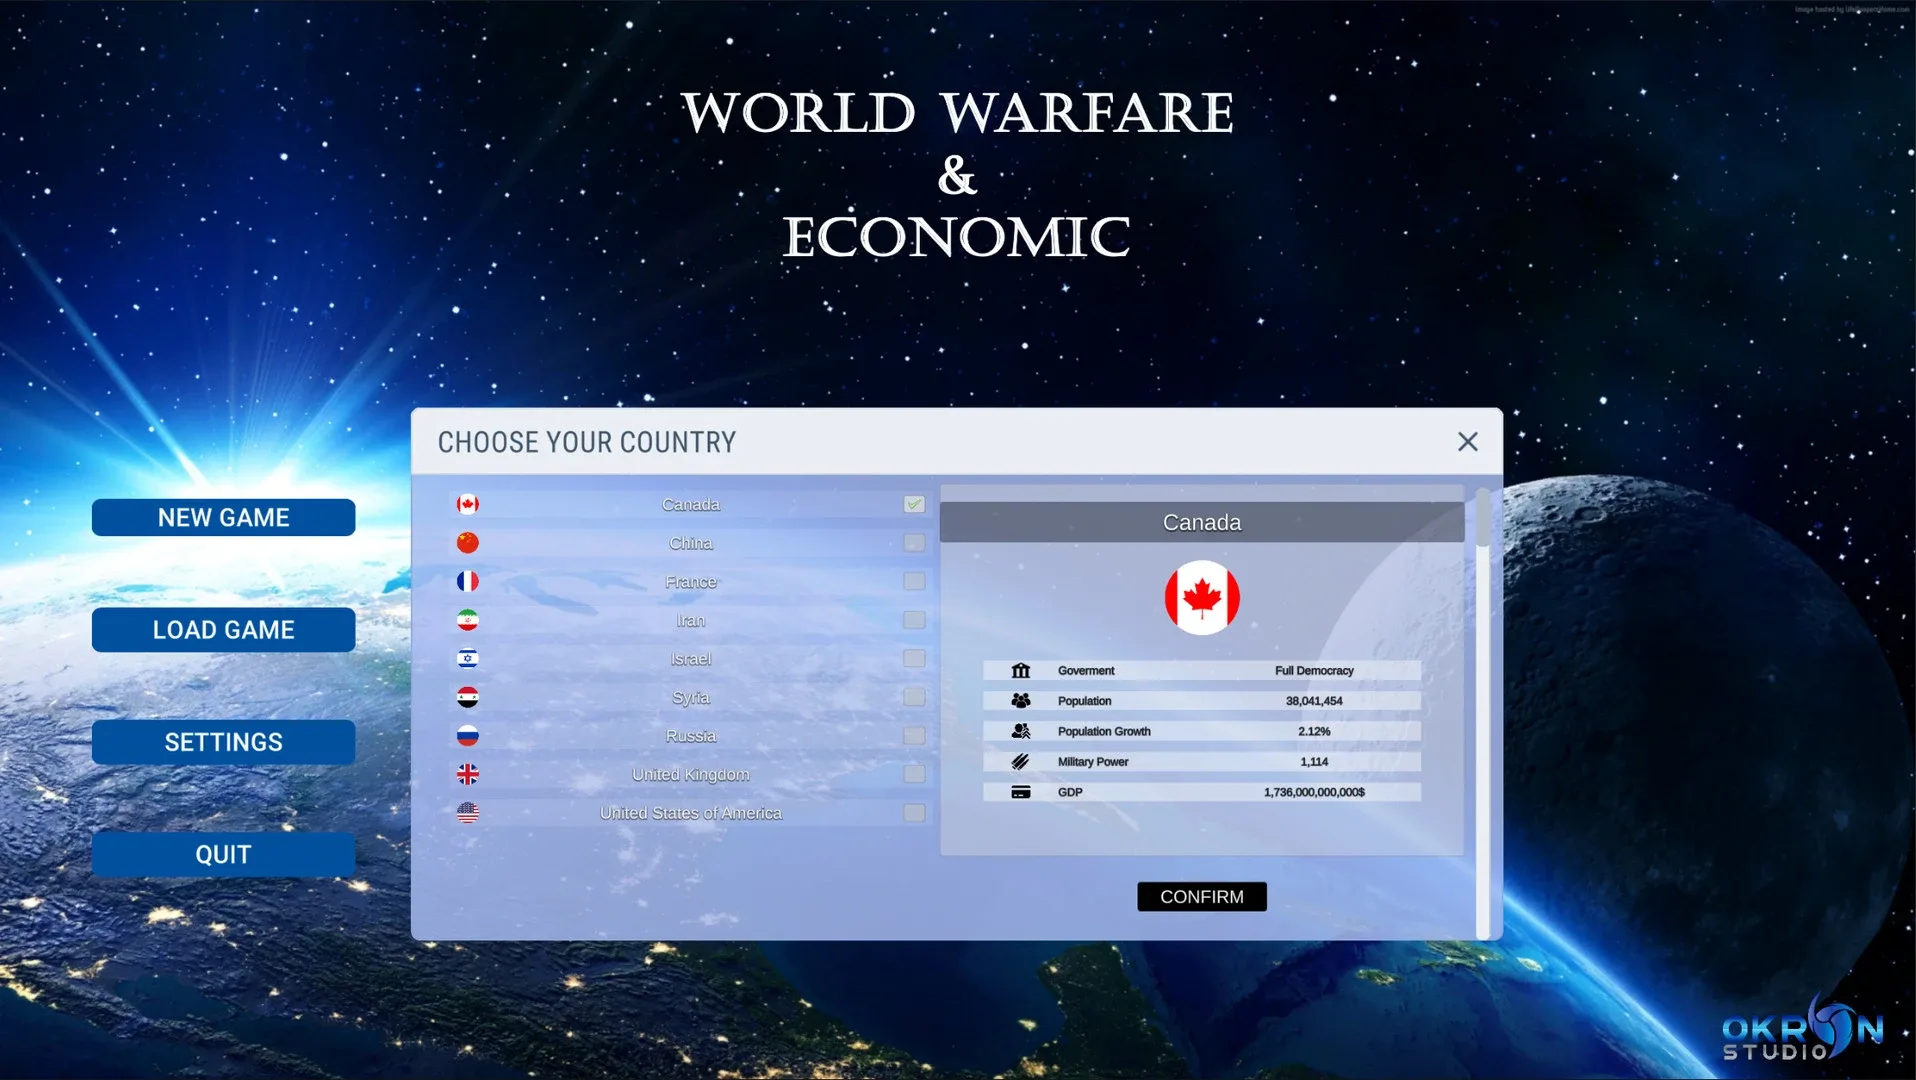Click the Russia flag icon
Image resolution: width=1916 pixels, height=1080 pixels.
coord(467,736)
